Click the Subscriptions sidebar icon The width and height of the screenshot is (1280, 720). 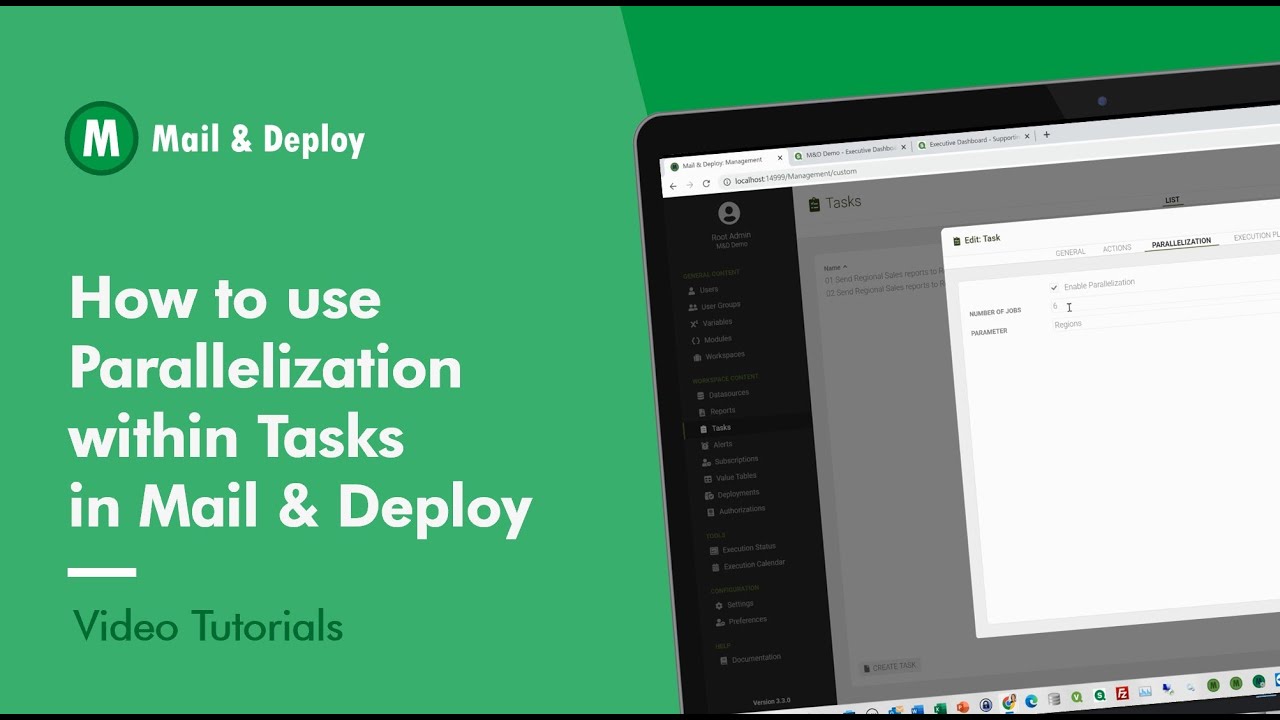pyautogui.click(x=706, y=462)
